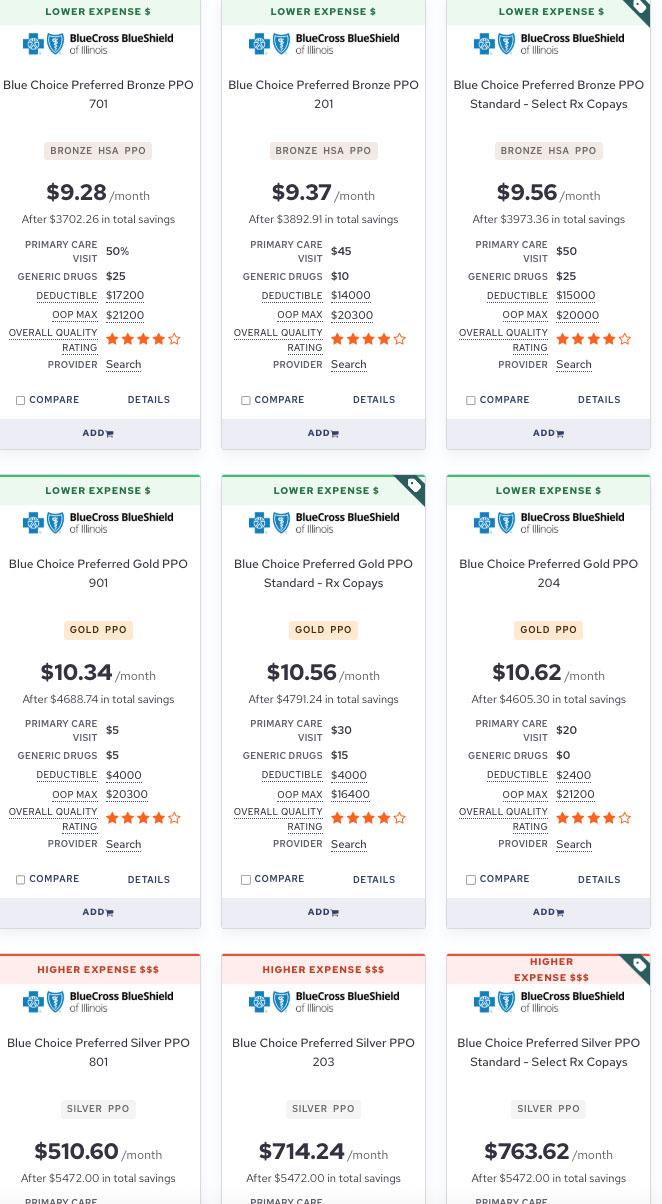
Task: Search providers for Bronze PPO Standard plan
Action: tap(573, 365)
